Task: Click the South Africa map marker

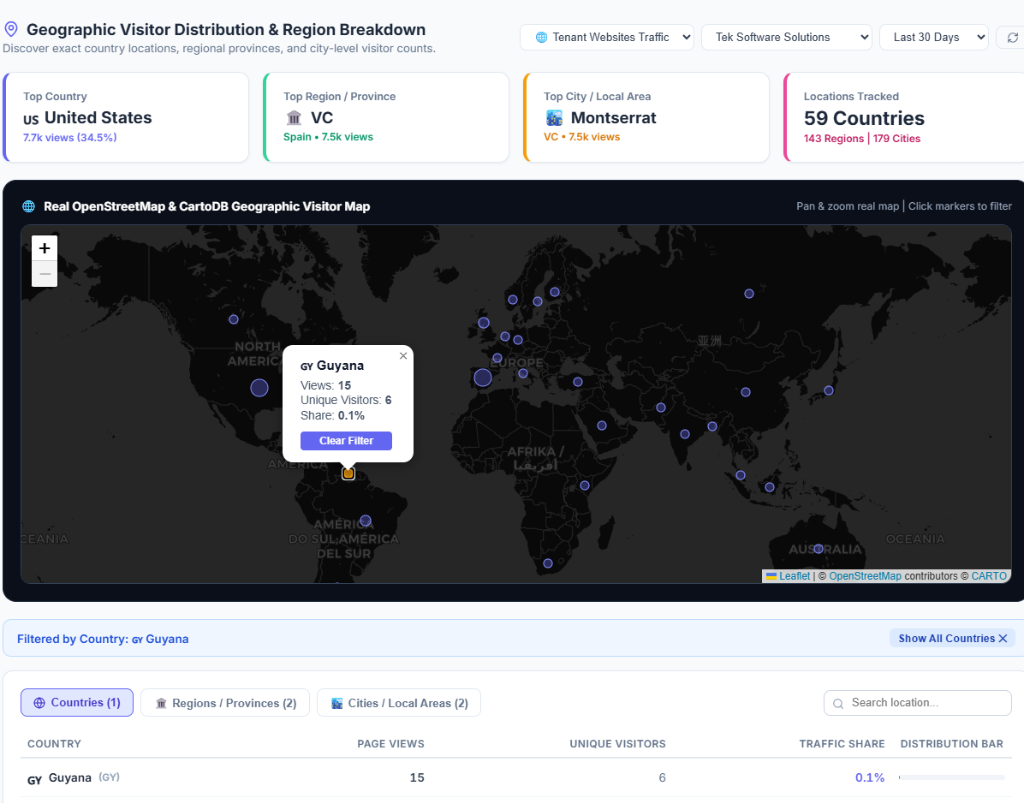Action: point(548,563)
